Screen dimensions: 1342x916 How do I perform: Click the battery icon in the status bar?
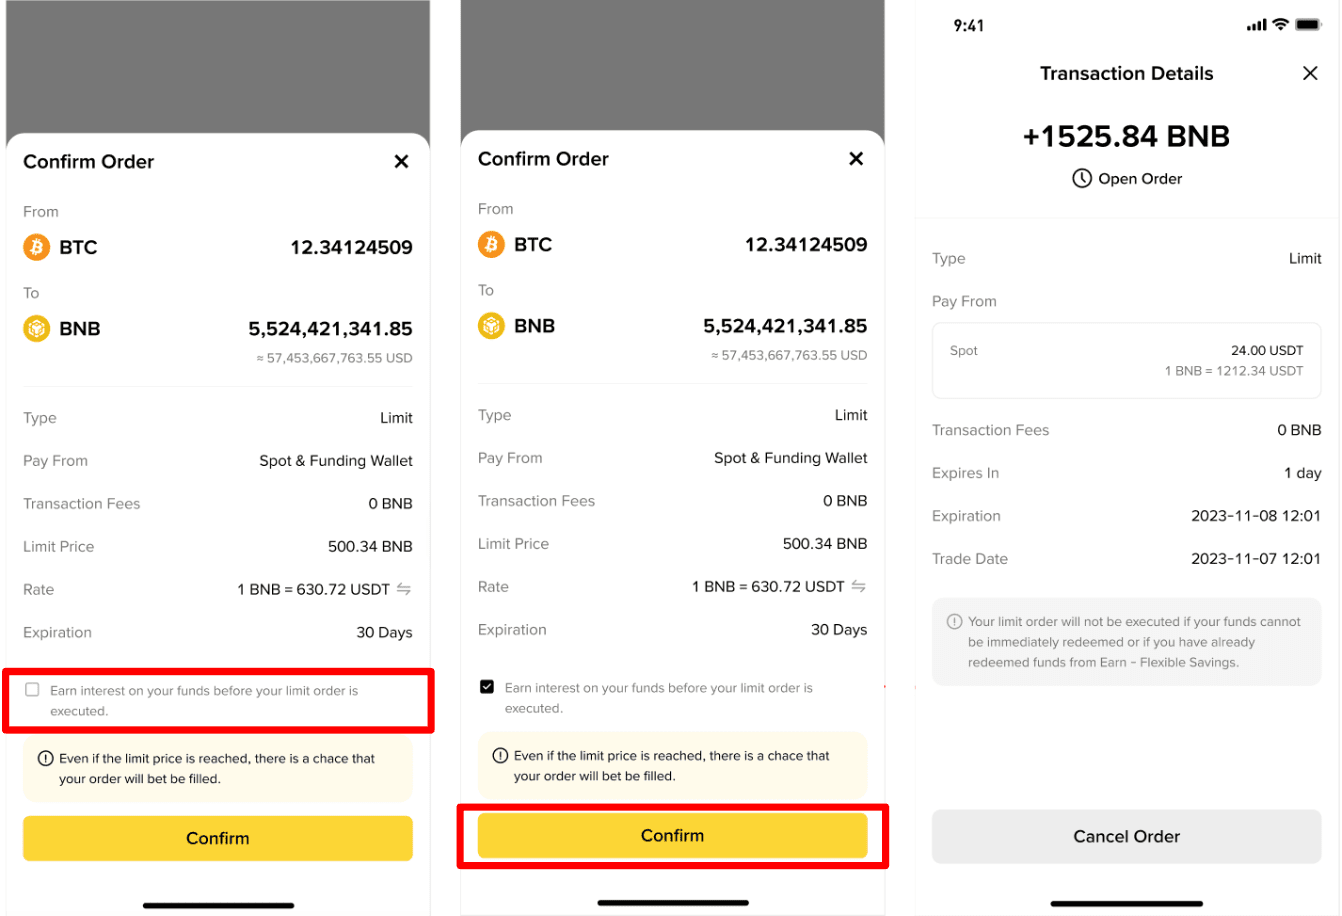click(x=1308, y=25)
